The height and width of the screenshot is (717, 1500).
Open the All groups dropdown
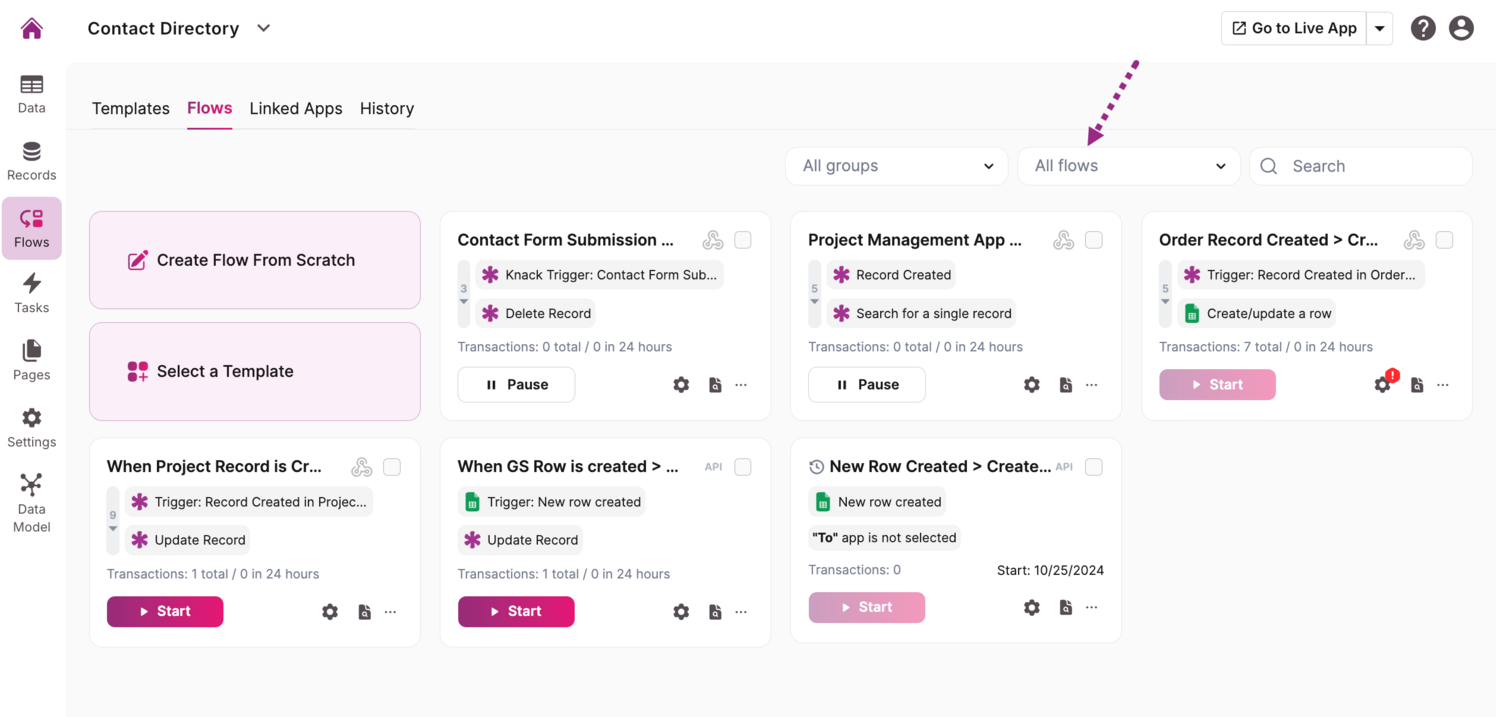(x=897, y=166)
